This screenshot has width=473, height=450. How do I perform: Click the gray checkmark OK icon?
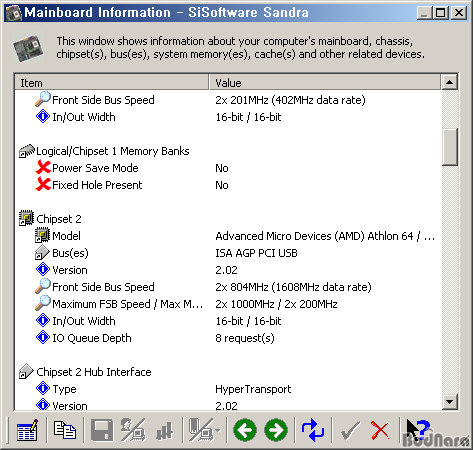pyautogui.click(x=350, y=431)
